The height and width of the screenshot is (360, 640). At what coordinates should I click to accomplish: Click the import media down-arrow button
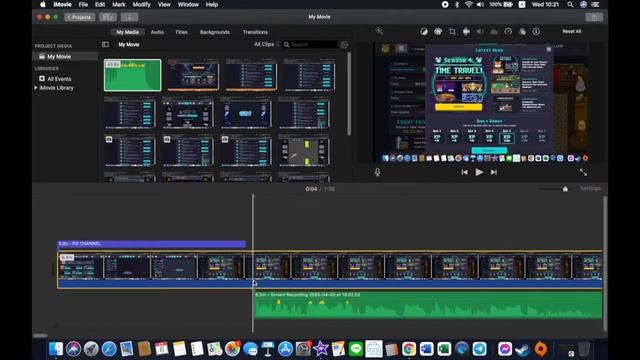[x=129, y=17]
